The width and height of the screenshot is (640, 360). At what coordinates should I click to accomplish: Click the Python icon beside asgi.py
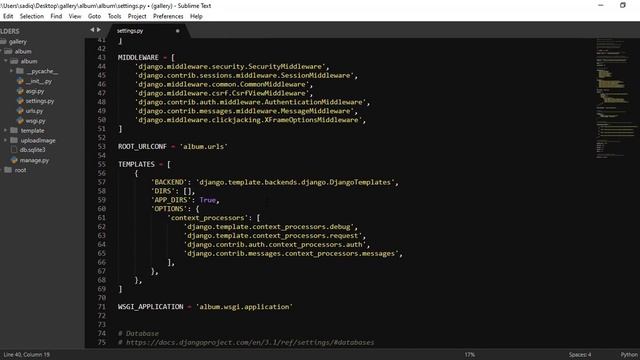click(x=20, y=91)
